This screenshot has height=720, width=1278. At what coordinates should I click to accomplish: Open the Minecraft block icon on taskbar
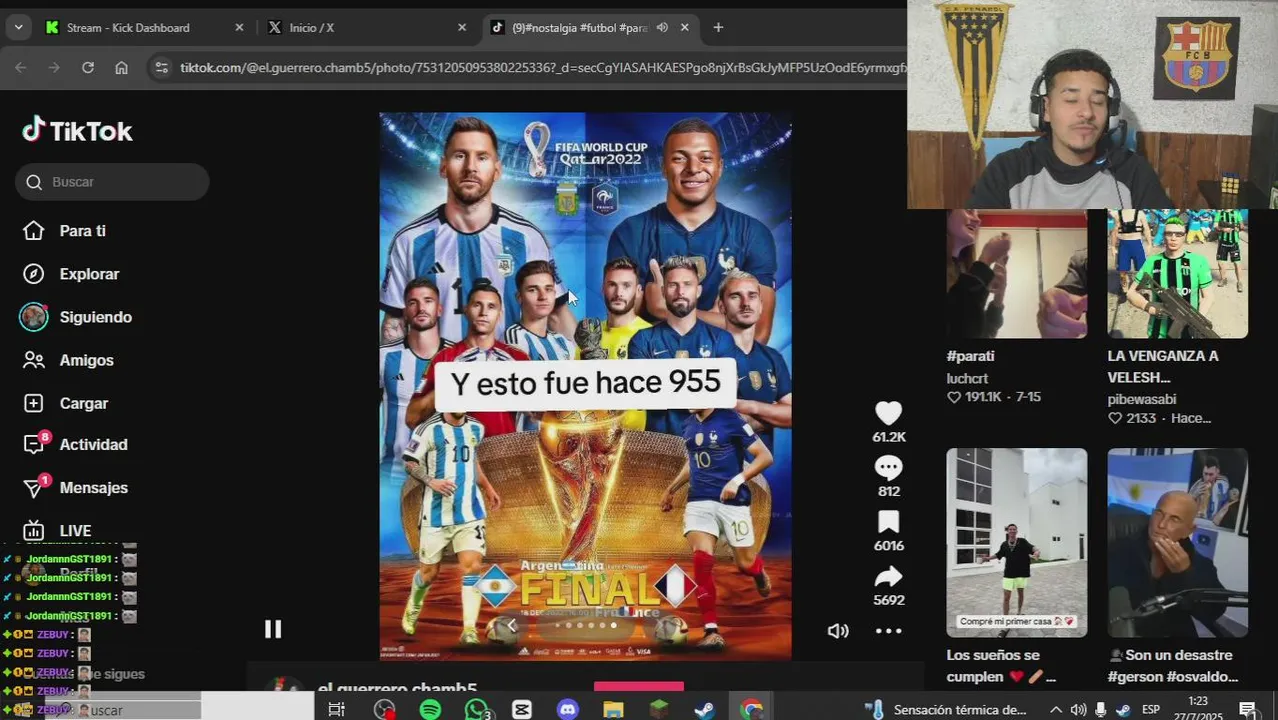pos(659,710)
